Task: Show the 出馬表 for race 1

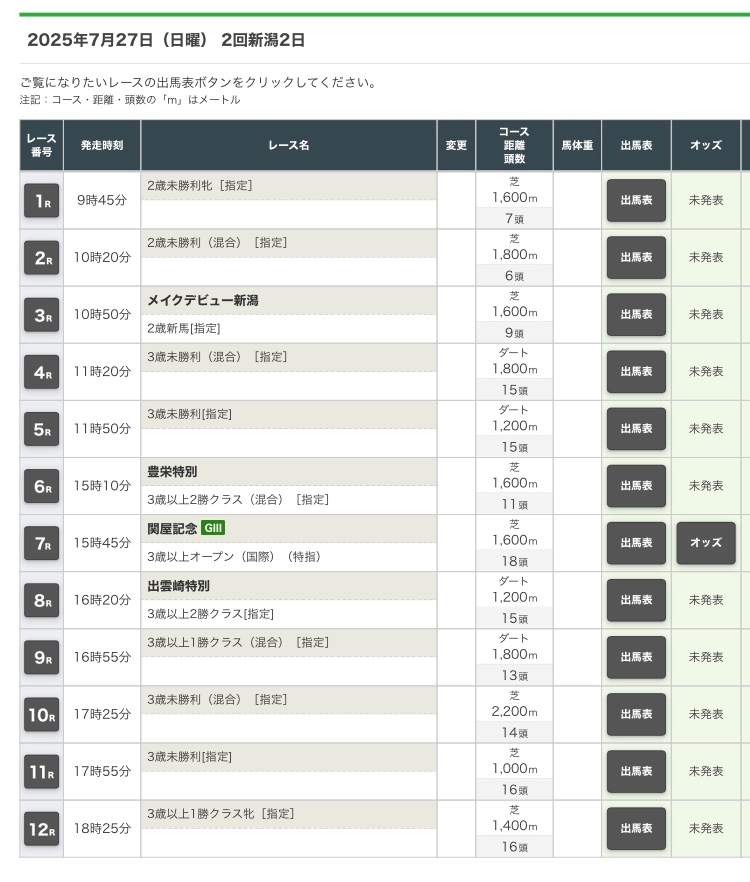Action: [636, 200]
